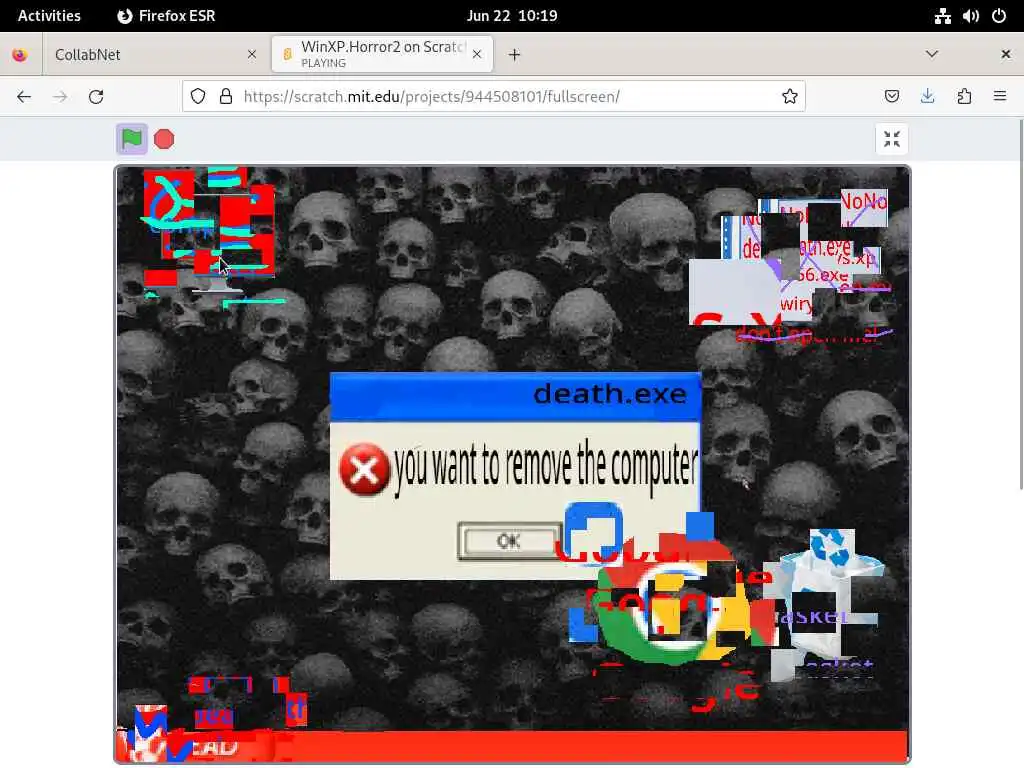Viewport: 1024px width, 768px height.
Task: Select the WinXP.Horror2 on Scratch tab
Action: tap(382, 54)
